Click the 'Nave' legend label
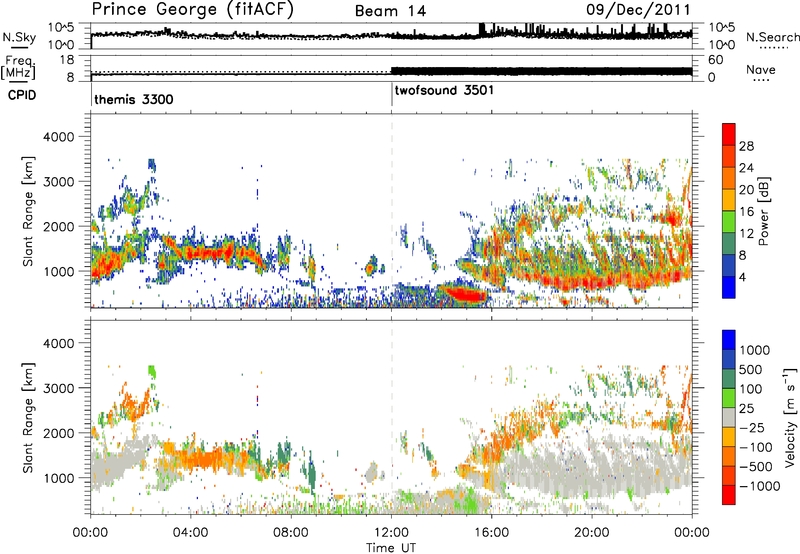 (x=761, y=69)
